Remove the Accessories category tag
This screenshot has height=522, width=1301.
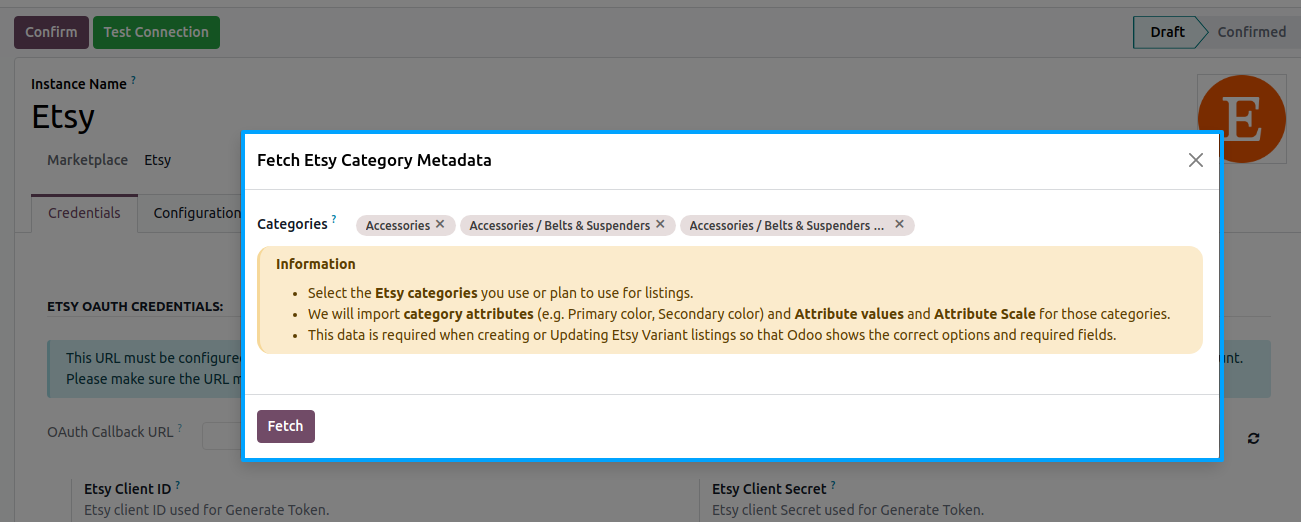(440, 225)
